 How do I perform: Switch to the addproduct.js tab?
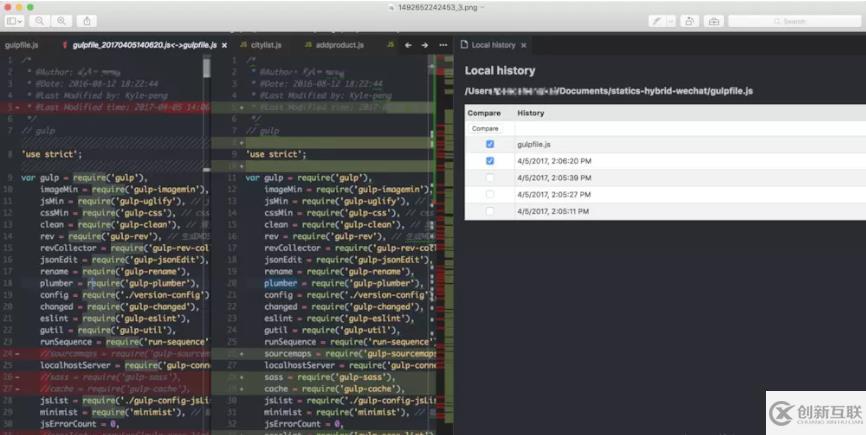point(339,45)
